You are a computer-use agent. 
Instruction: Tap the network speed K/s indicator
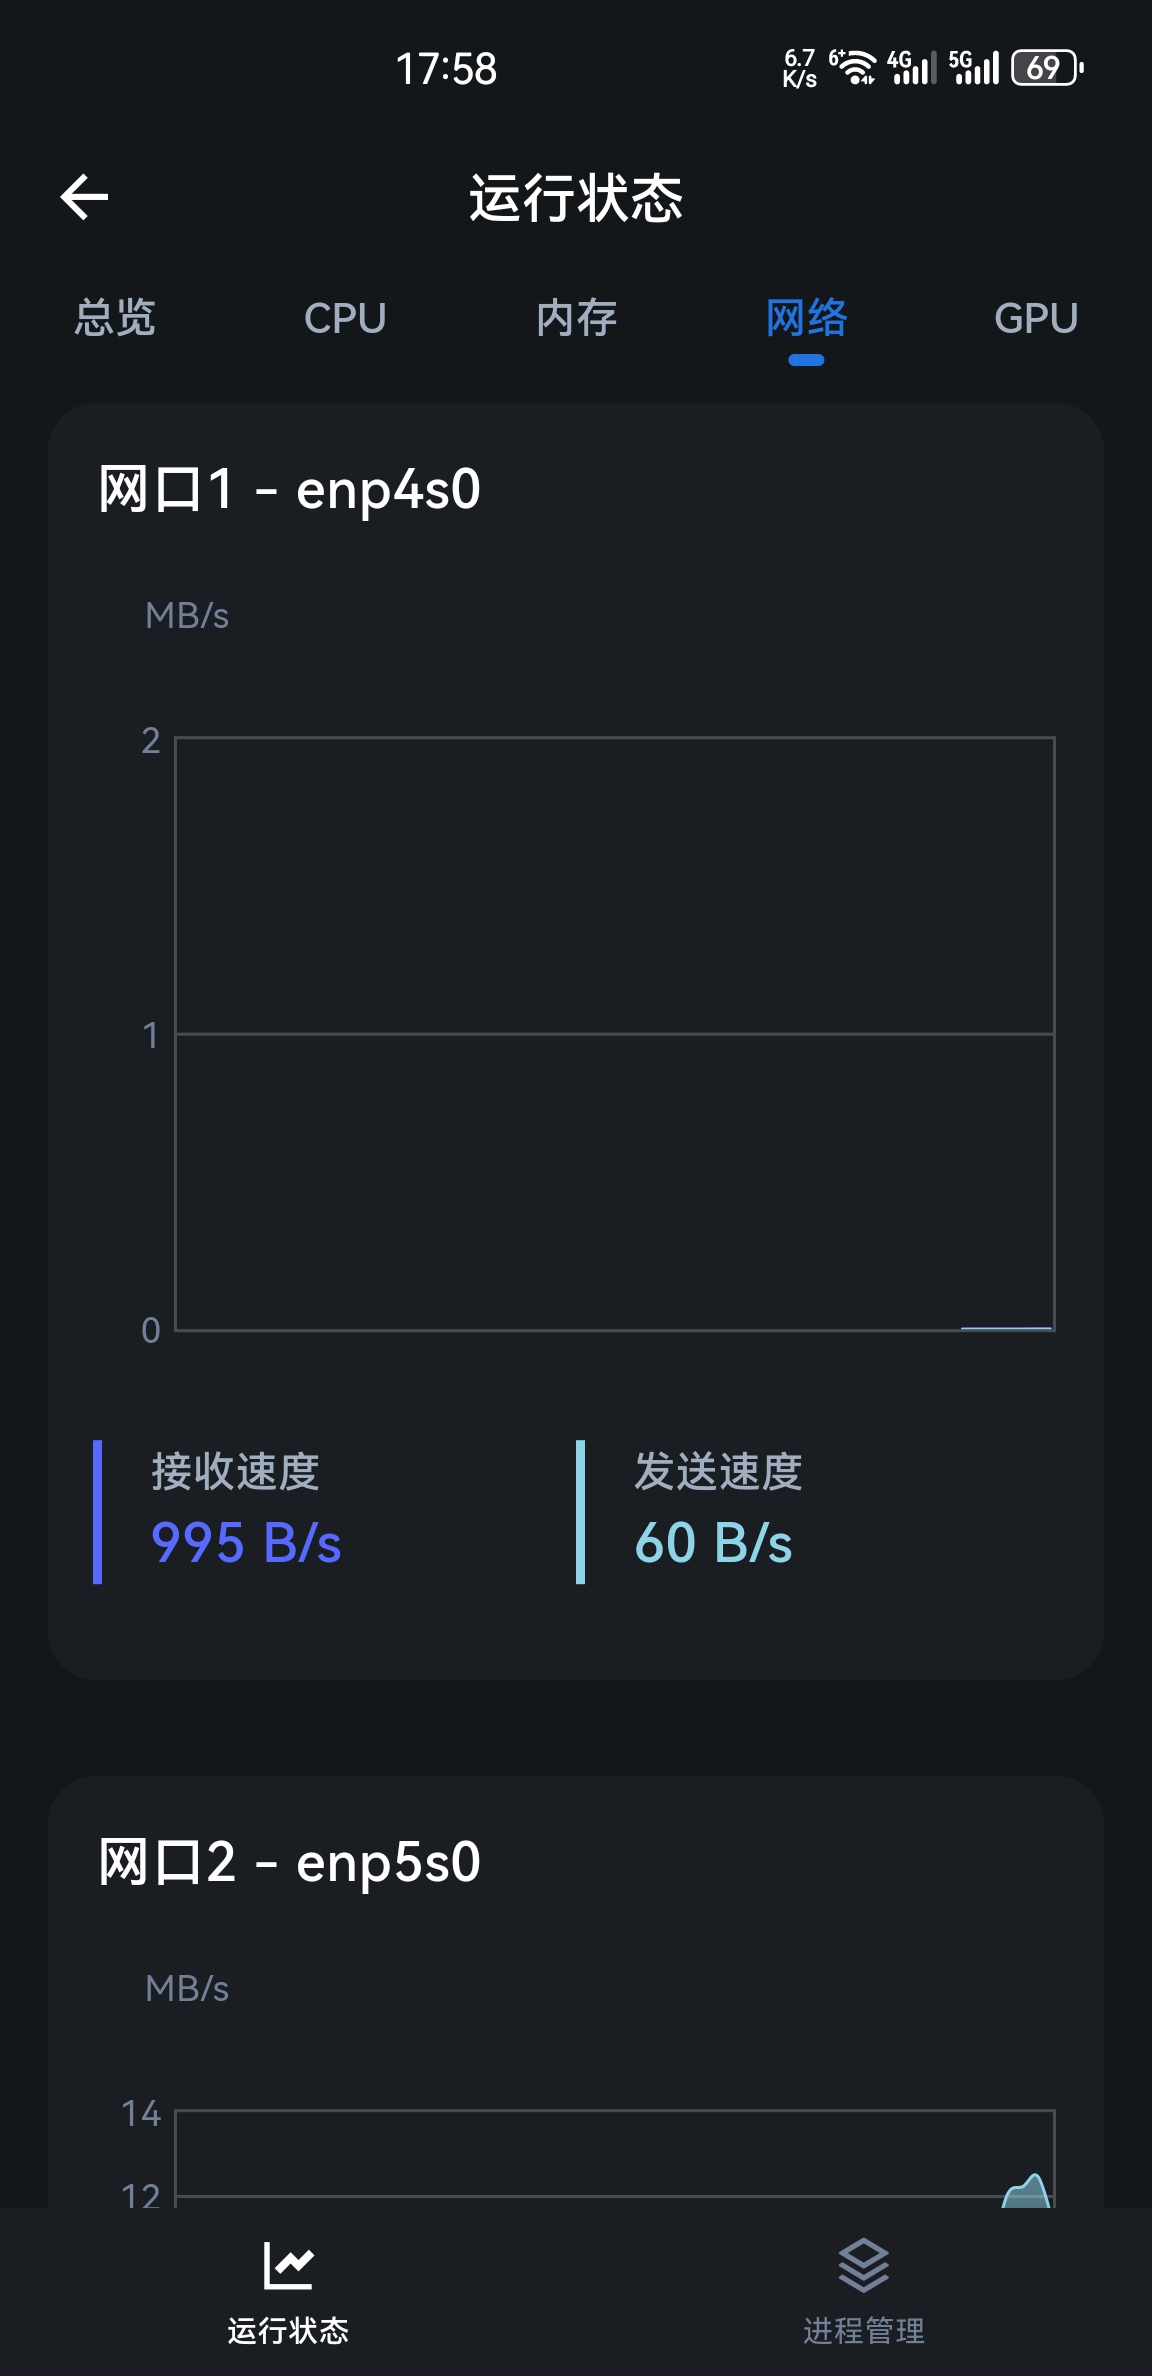(800, 68)
